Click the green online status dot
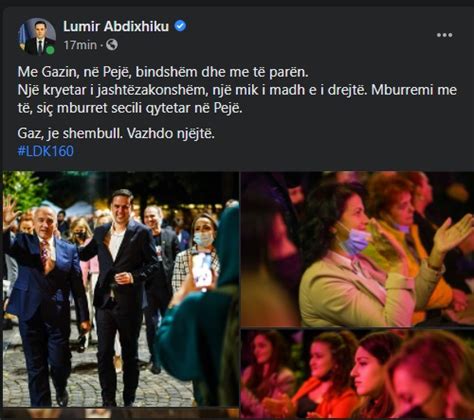 tap(50, 50)
